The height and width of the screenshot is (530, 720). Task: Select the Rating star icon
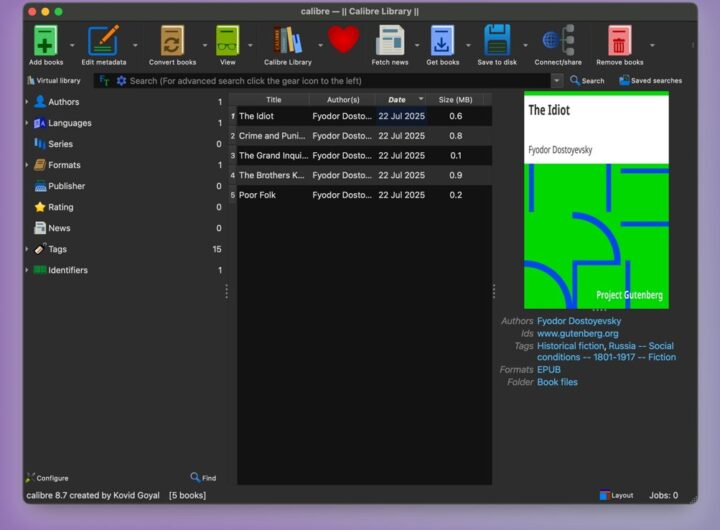[x=40, y=207]
